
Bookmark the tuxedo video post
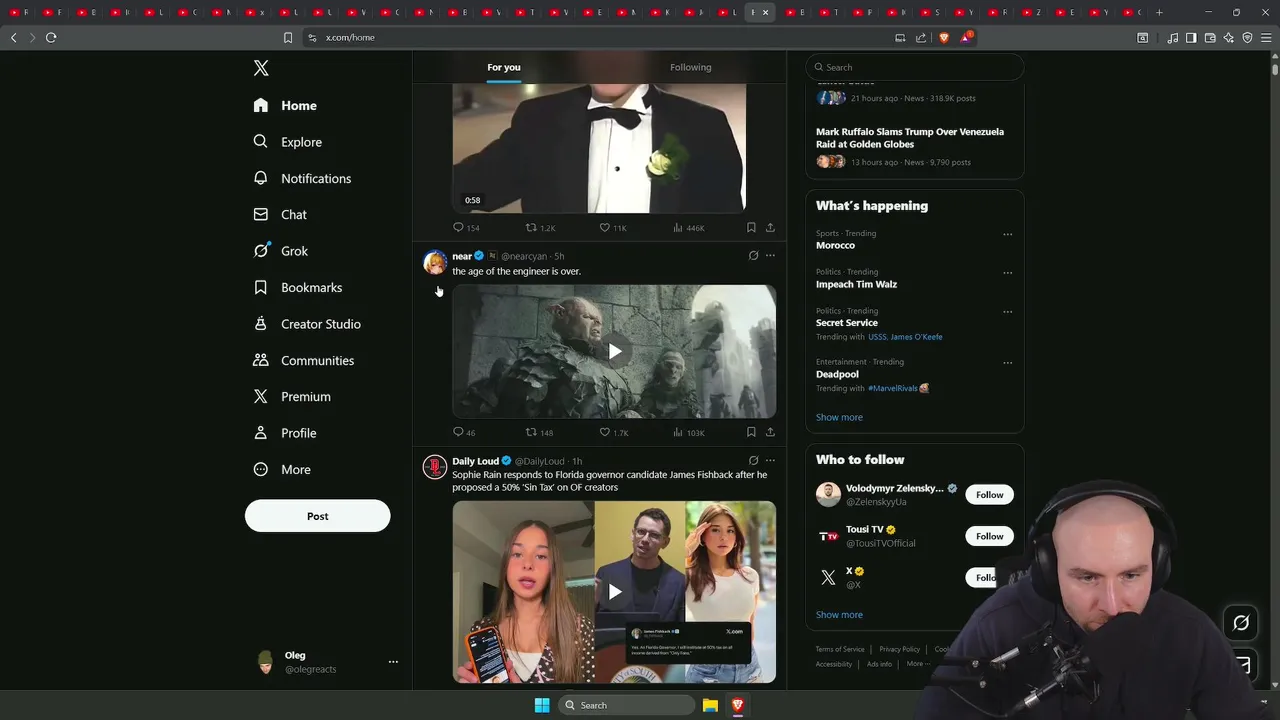tap(751, 228)
